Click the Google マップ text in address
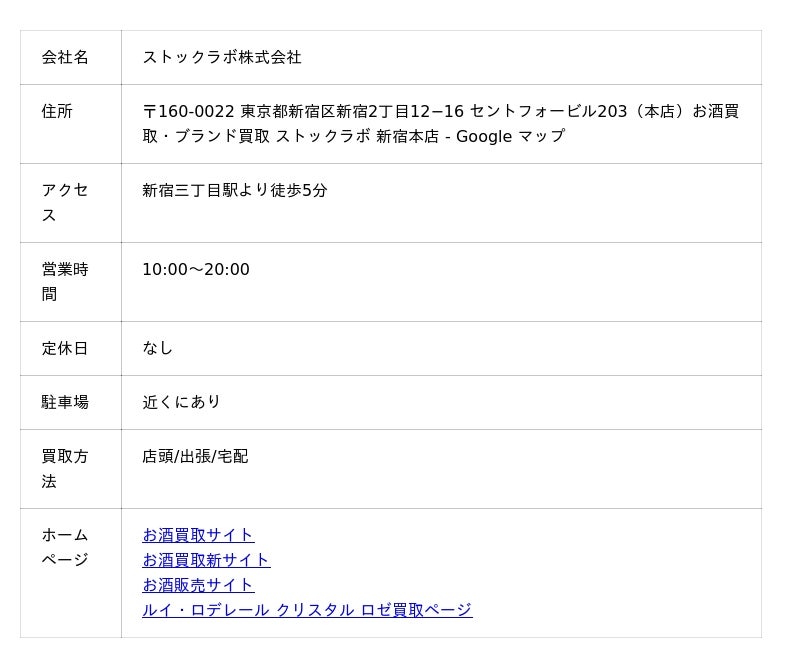The image size is (800, 668). click(510, 137)
